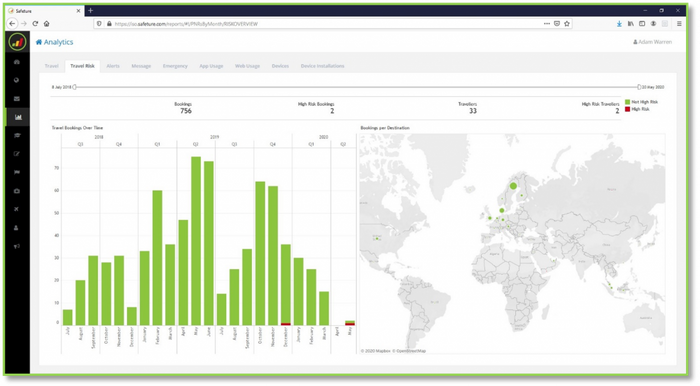The height and width of the screenshot is (386, 700).
Task: Switch to the Emergency tab
Action: [175, 66]
